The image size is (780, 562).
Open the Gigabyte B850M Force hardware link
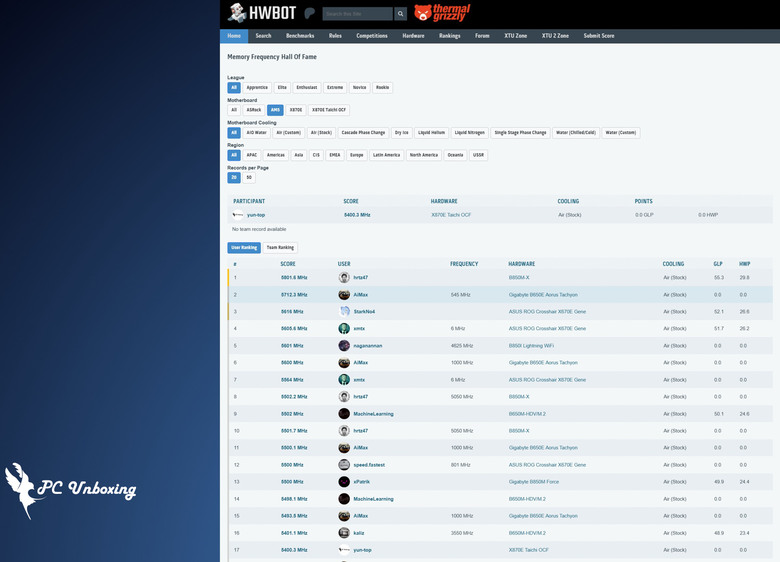point(534,482)
